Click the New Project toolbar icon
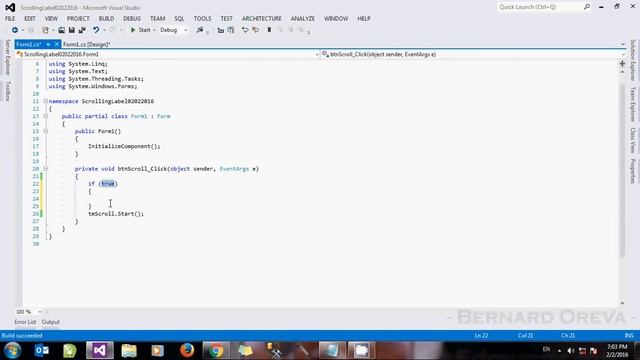640x360 pixels. (45, 30)
